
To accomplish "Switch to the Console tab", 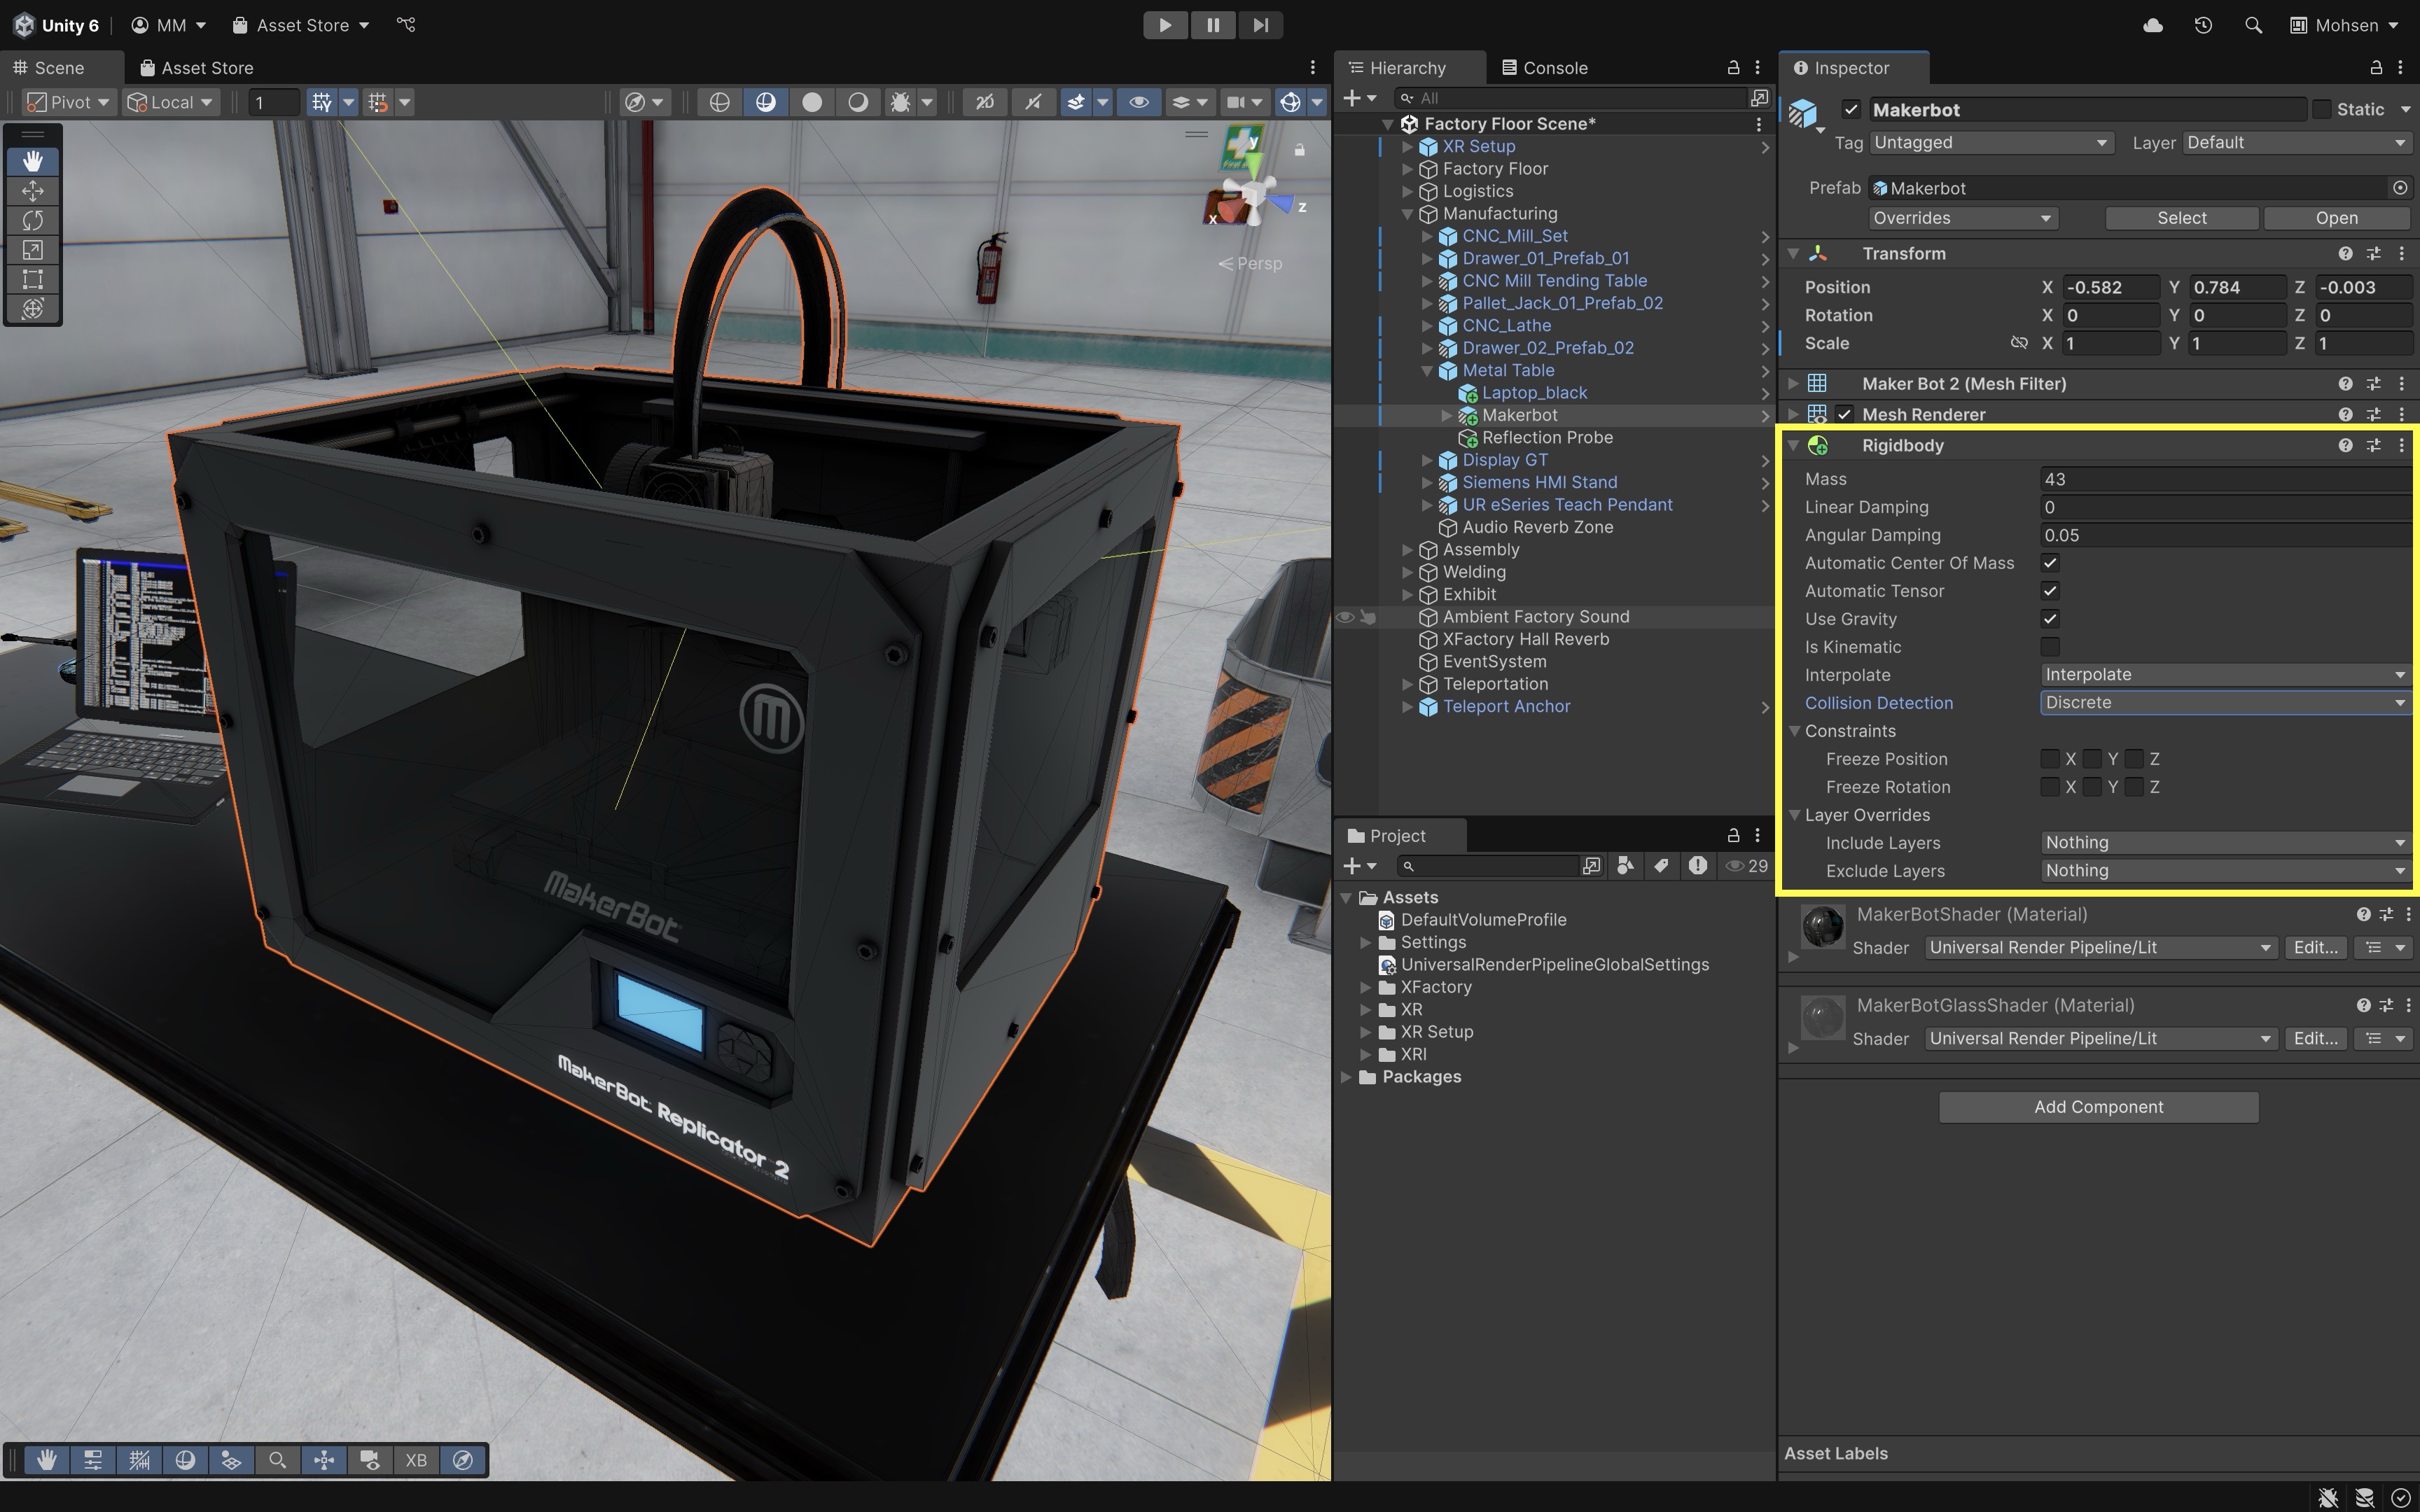I will click(1545, 68).
